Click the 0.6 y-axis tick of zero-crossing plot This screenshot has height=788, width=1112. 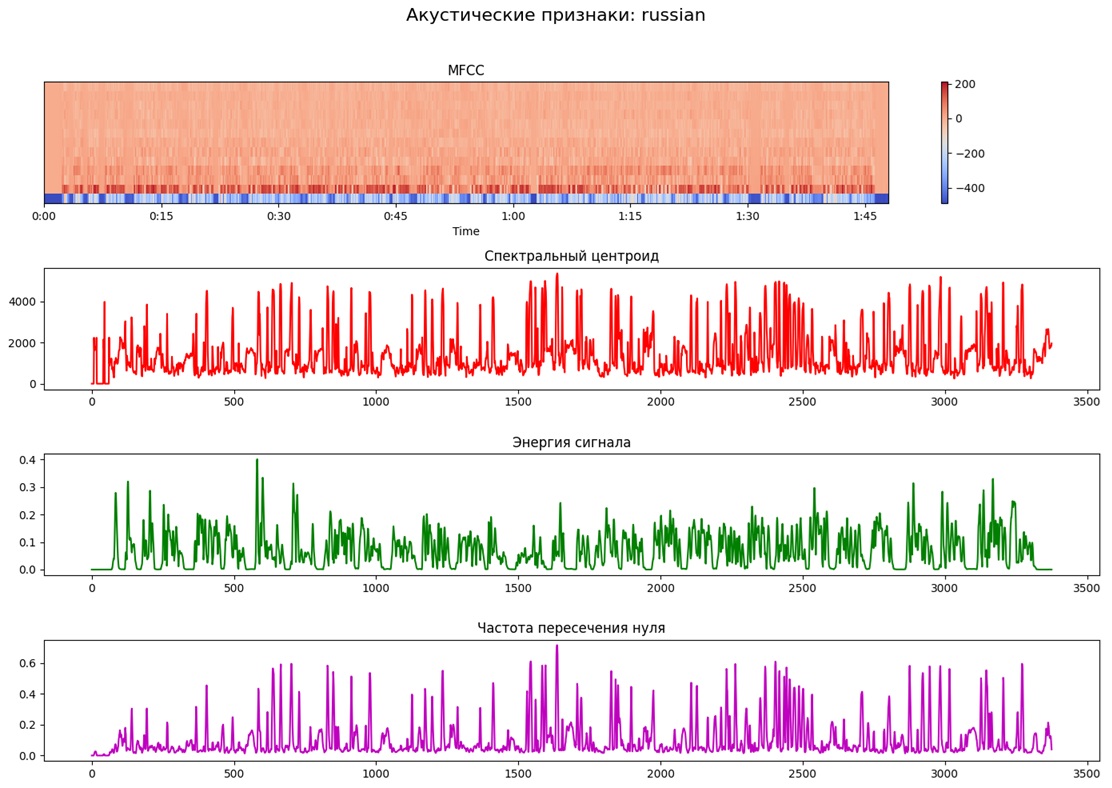(27, 664)
